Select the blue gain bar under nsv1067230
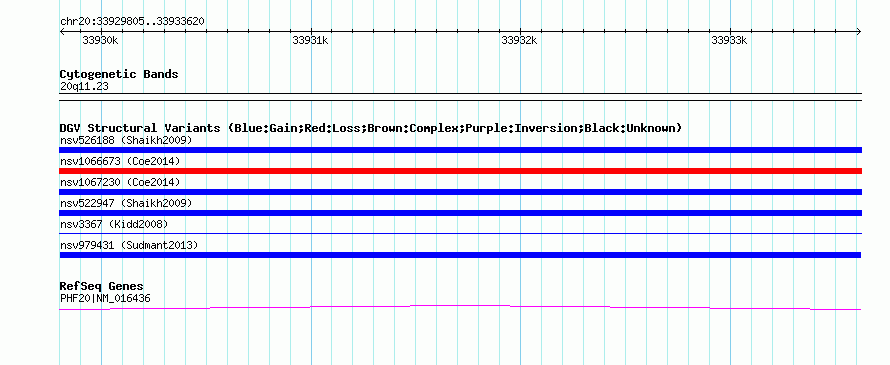The height and width of the screenshot is (365, 890). pos(460,192)
